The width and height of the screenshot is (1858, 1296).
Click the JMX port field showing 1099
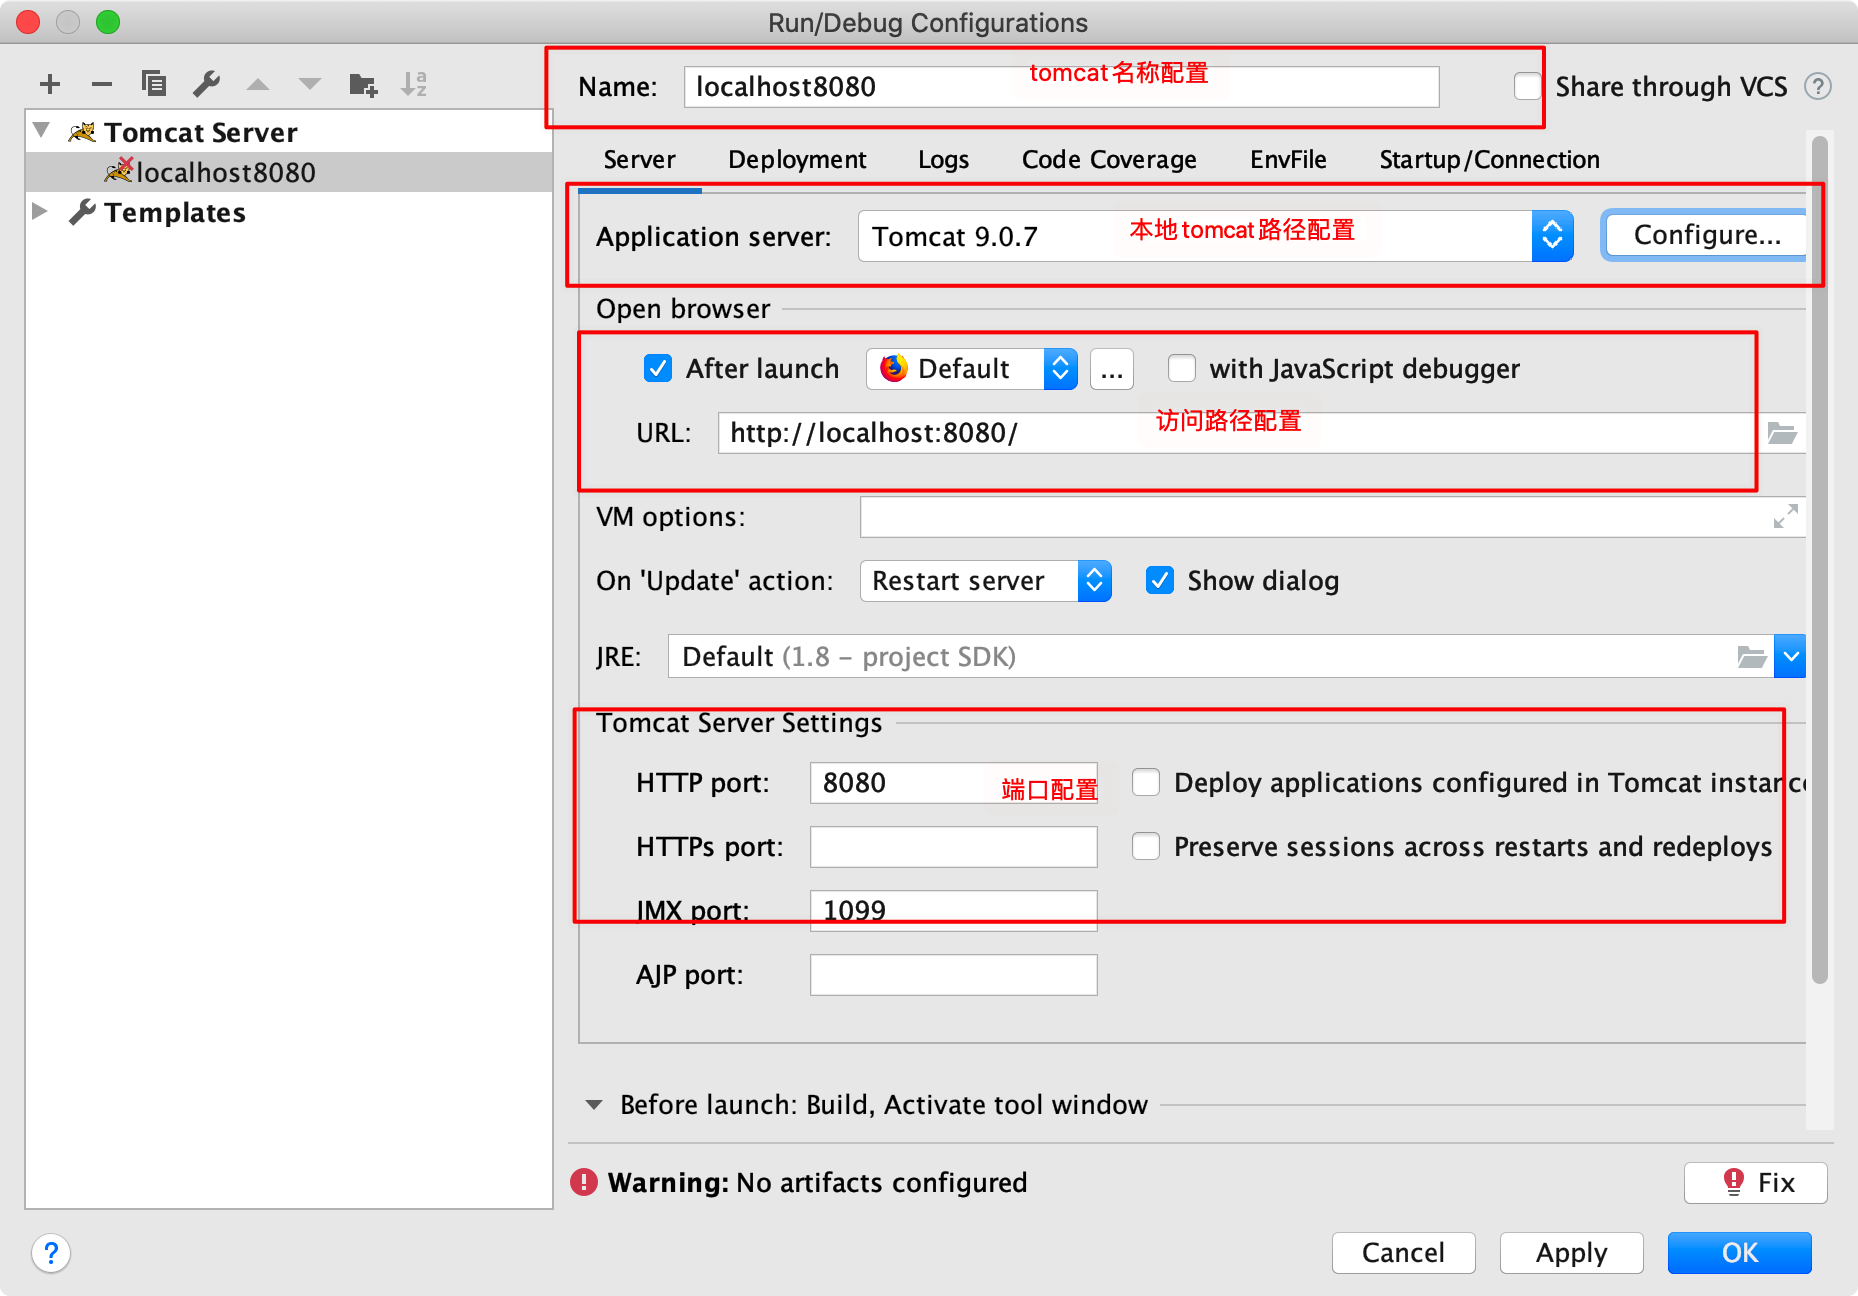coord(954,911)
